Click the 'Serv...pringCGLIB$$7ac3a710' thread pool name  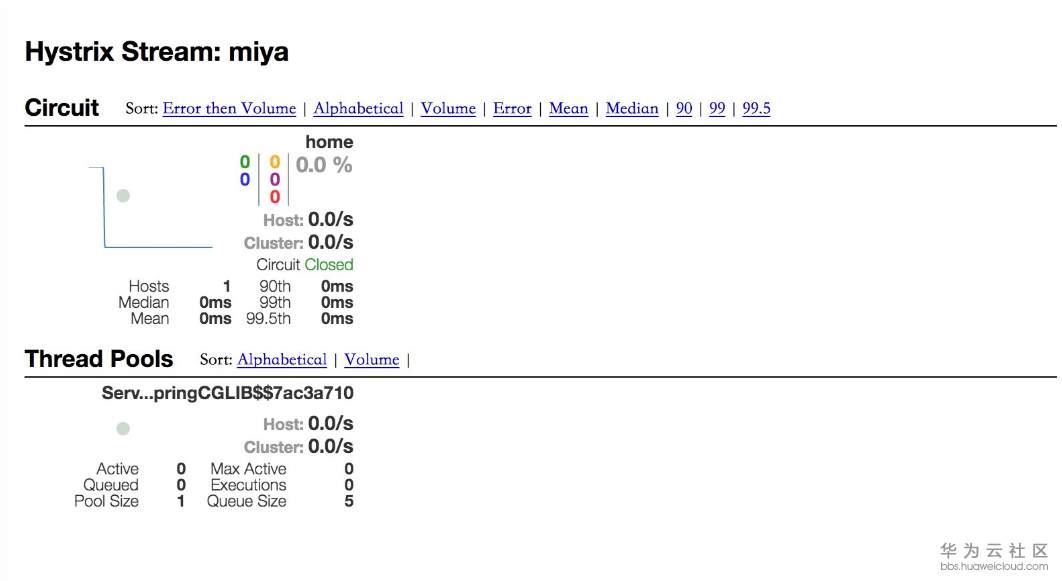tap(228, 393)
